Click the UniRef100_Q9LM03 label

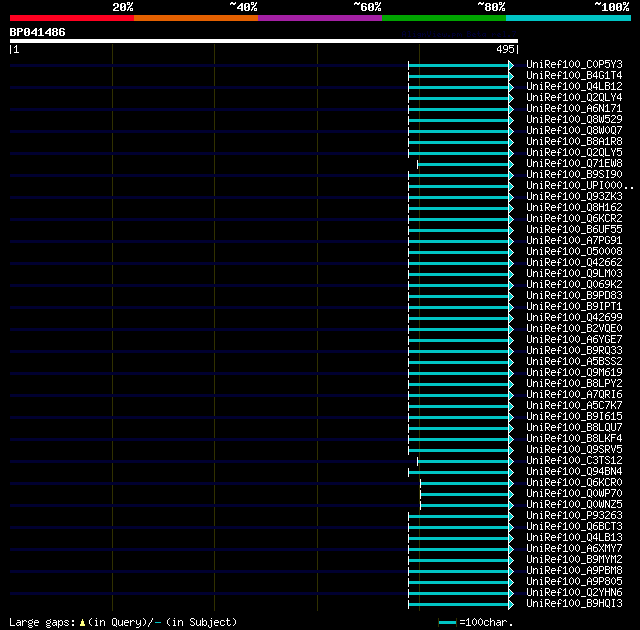coord(574,274)
